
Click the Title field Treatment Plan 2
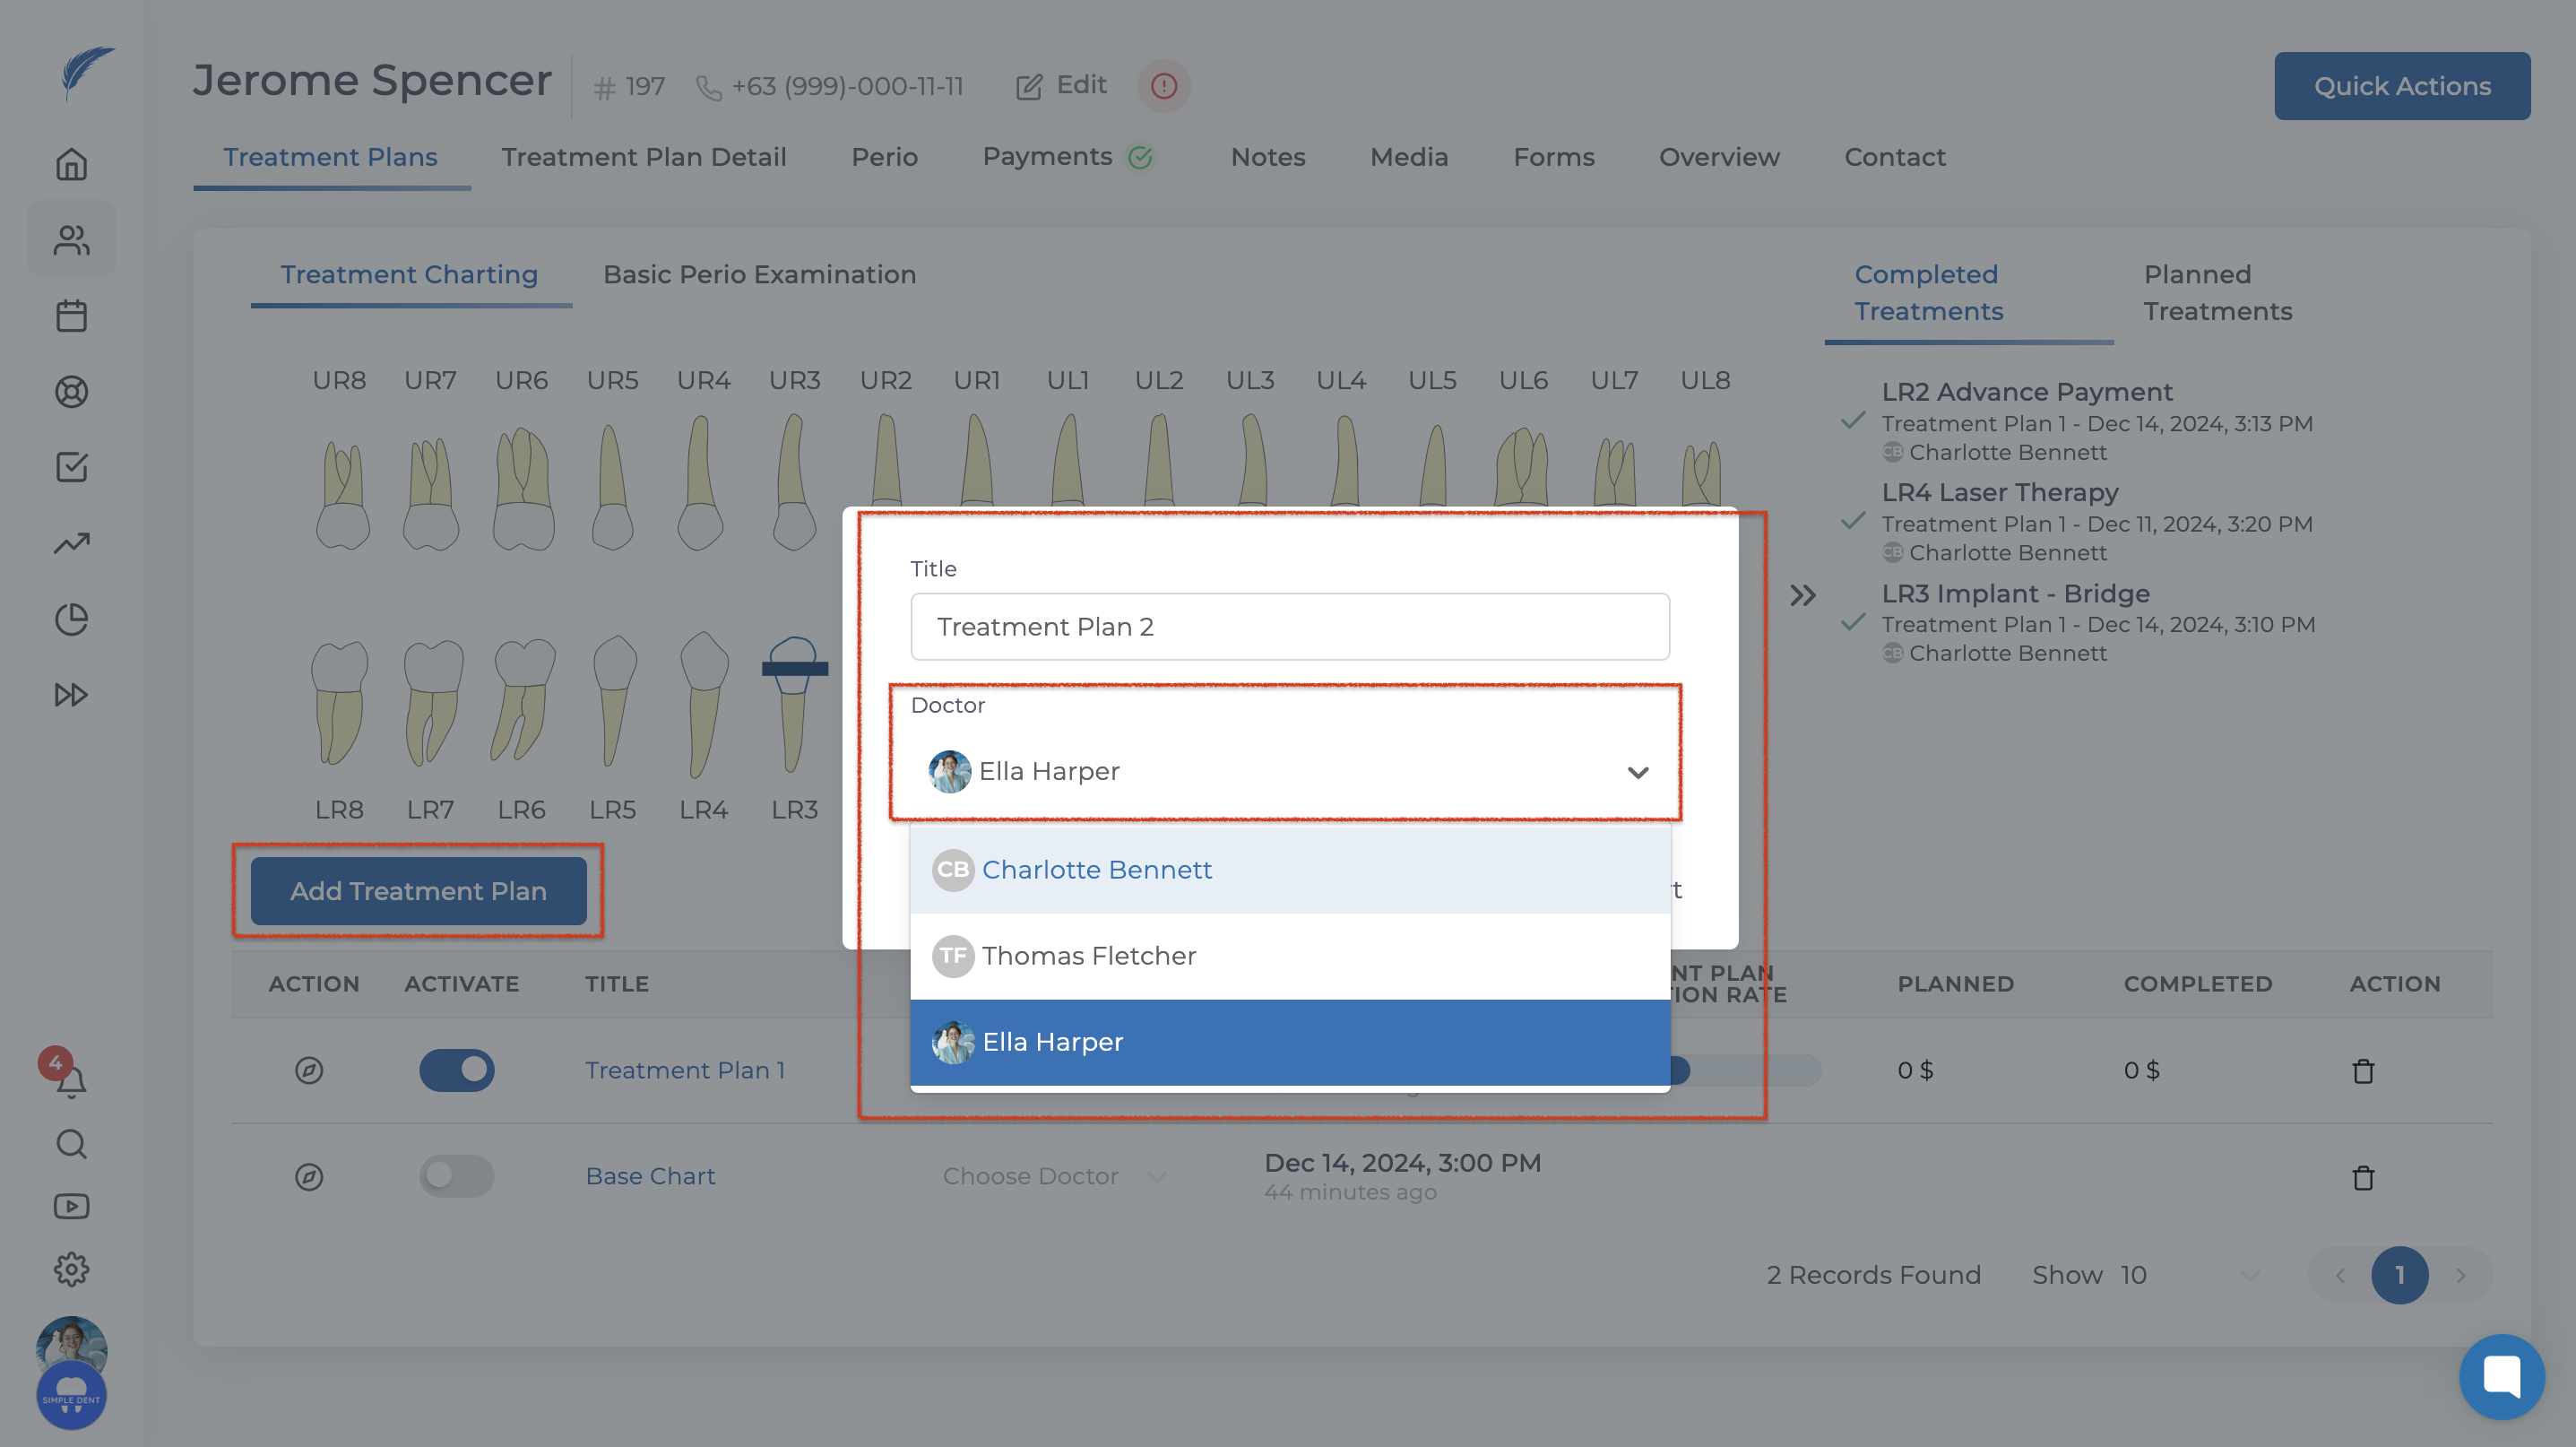coord(1289,627)
